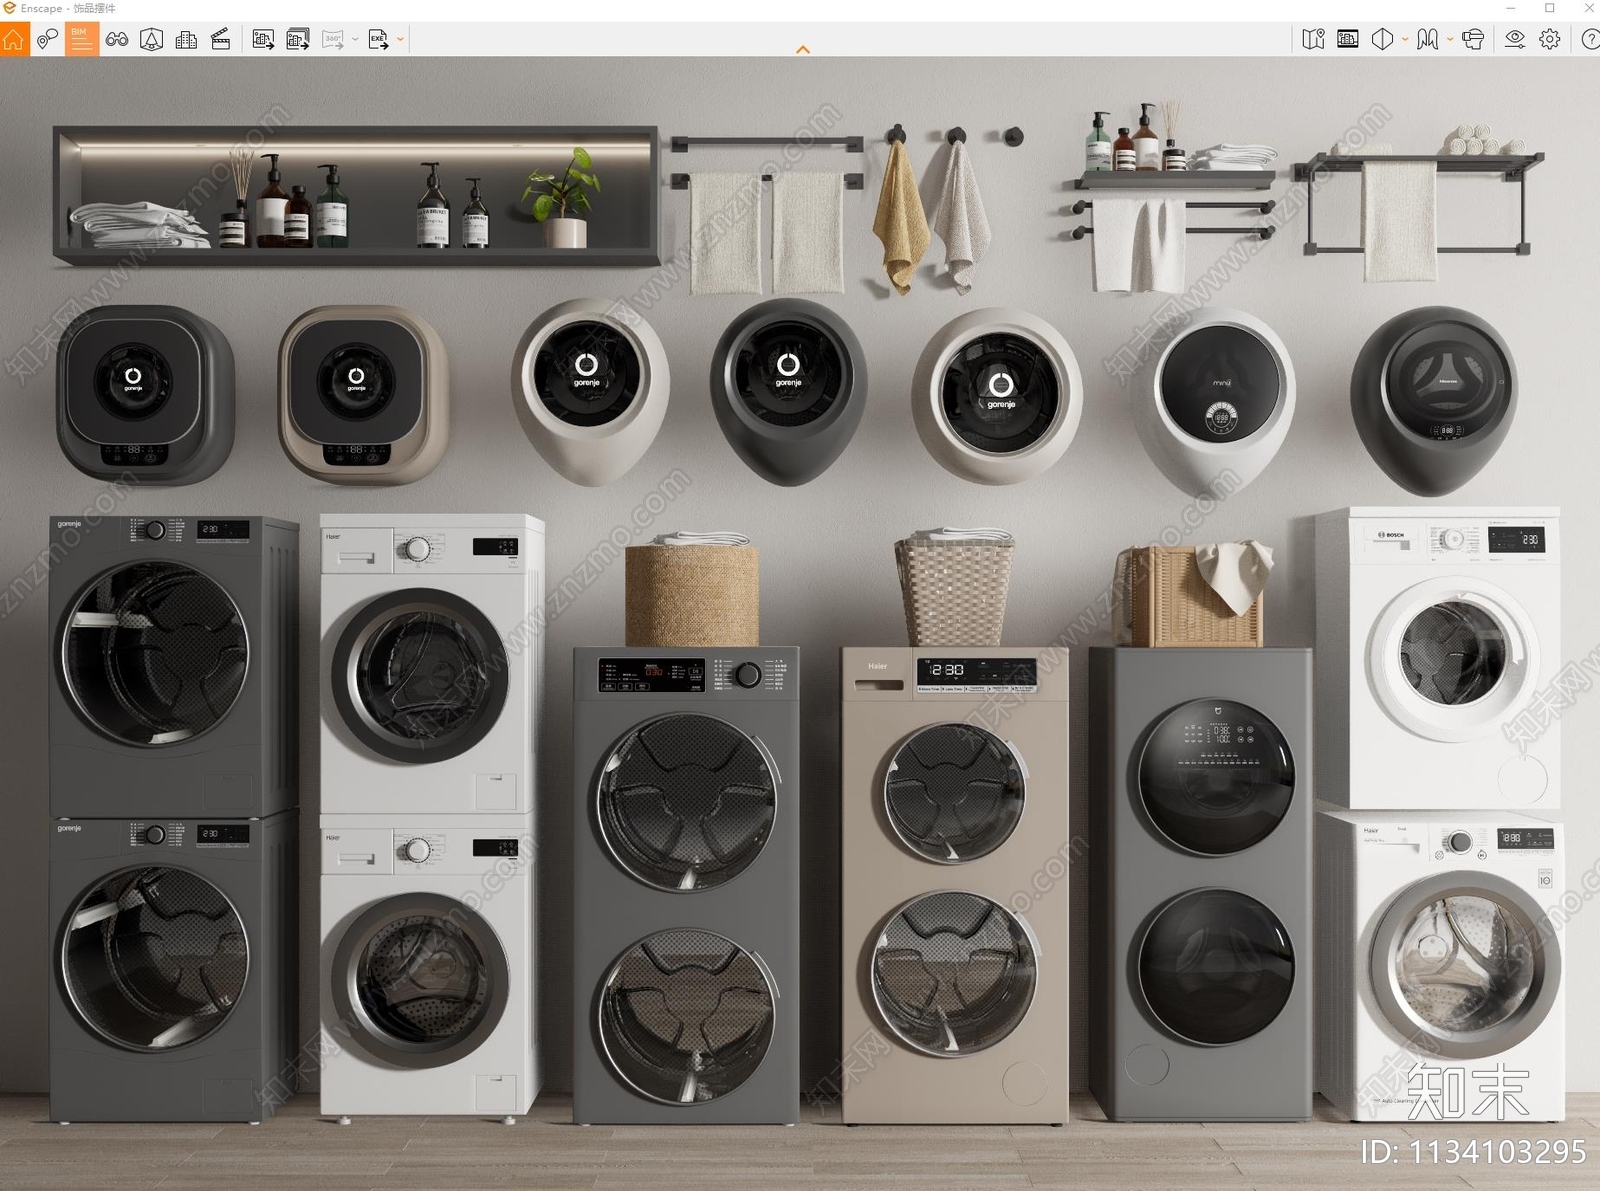Expand the projection mode dropdown arrow
Image resolution: width=1600 pixels, height=1191 pixels.
pos(1405,40)
